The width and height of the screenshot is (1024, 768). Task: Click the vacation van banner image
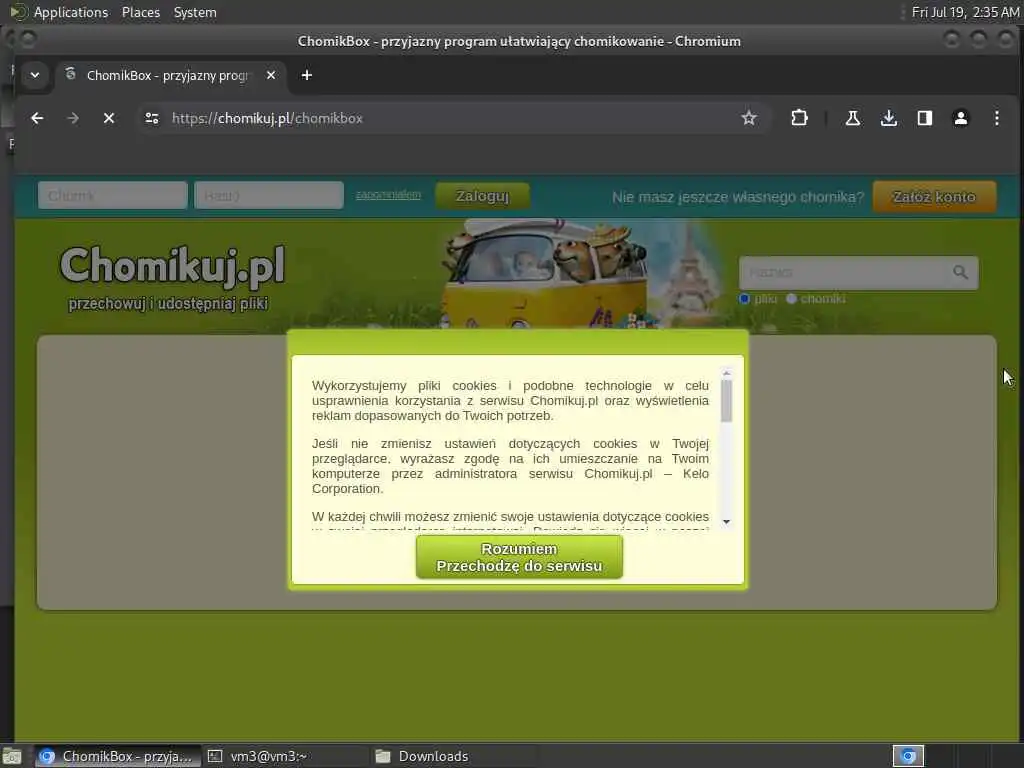coord(547,273)
